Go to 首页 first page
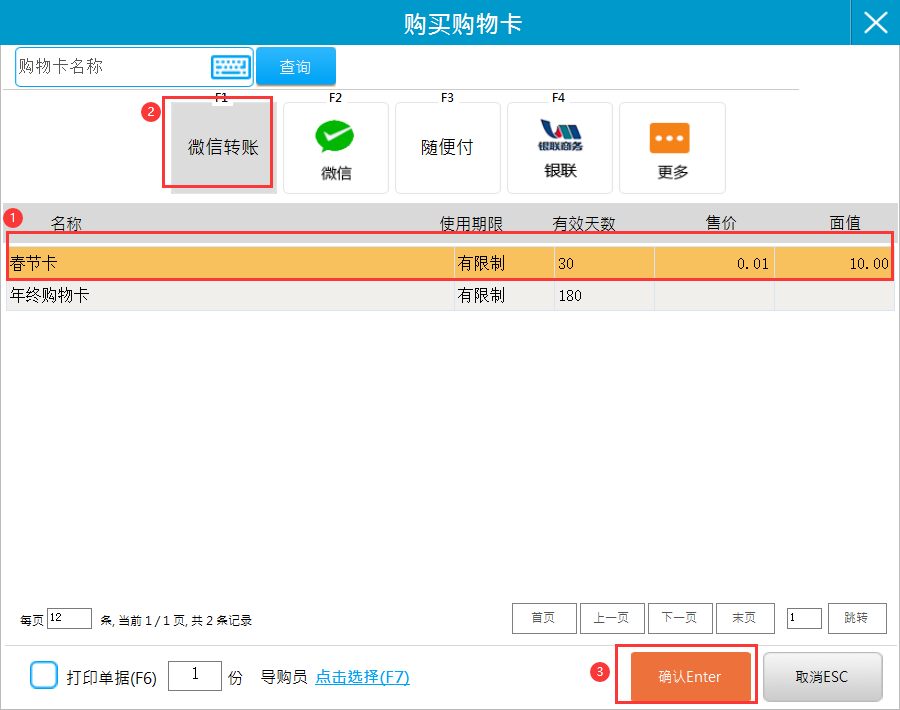 coord(543,618)
